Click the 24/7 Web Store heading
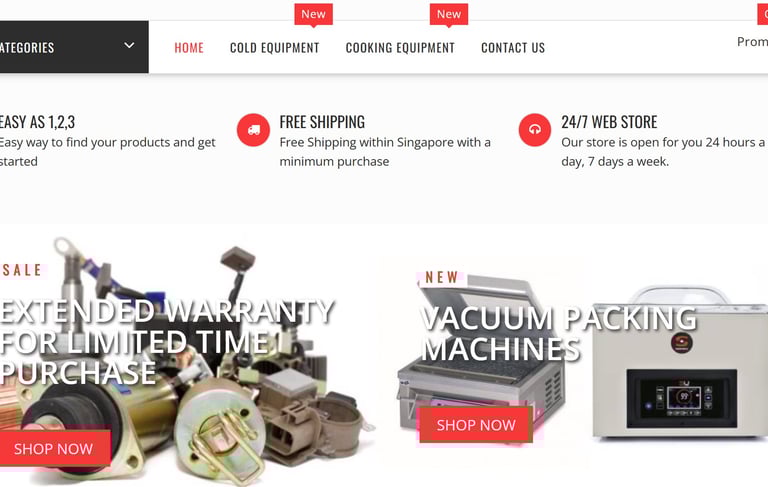 point(609,122)
